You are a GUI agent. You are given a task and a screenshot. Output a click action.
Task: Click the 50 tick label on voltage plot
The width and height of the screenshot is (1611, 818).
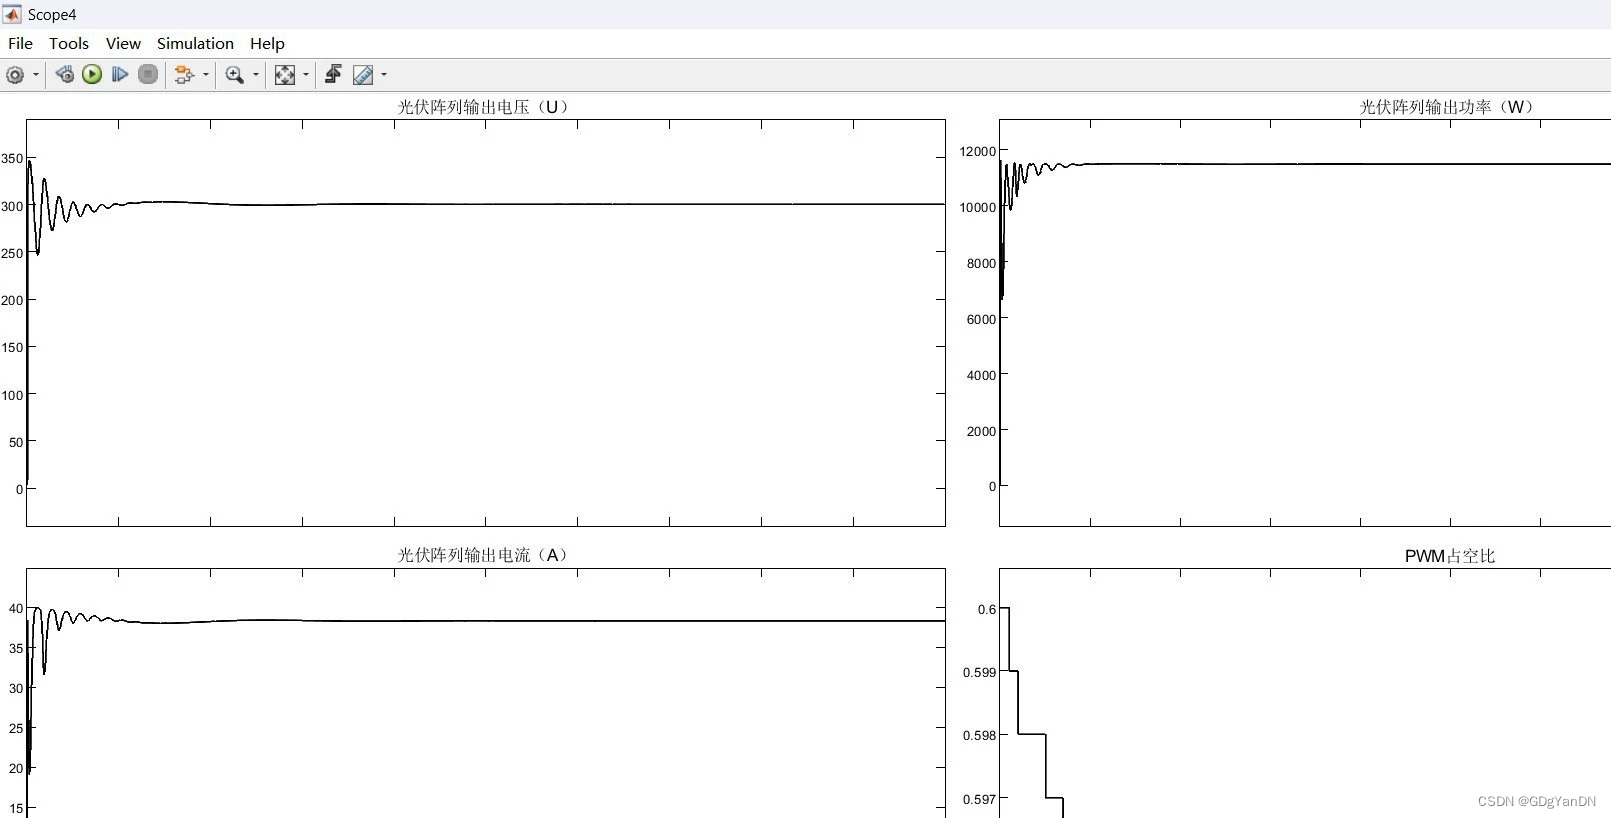[x=16, y=443]
